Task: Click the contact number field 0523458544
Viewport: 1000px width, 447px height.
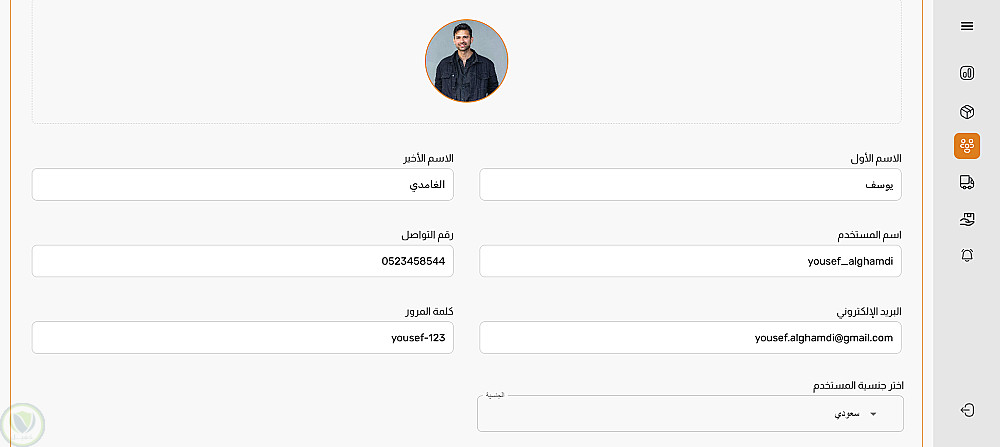Action: click(243, 261)
